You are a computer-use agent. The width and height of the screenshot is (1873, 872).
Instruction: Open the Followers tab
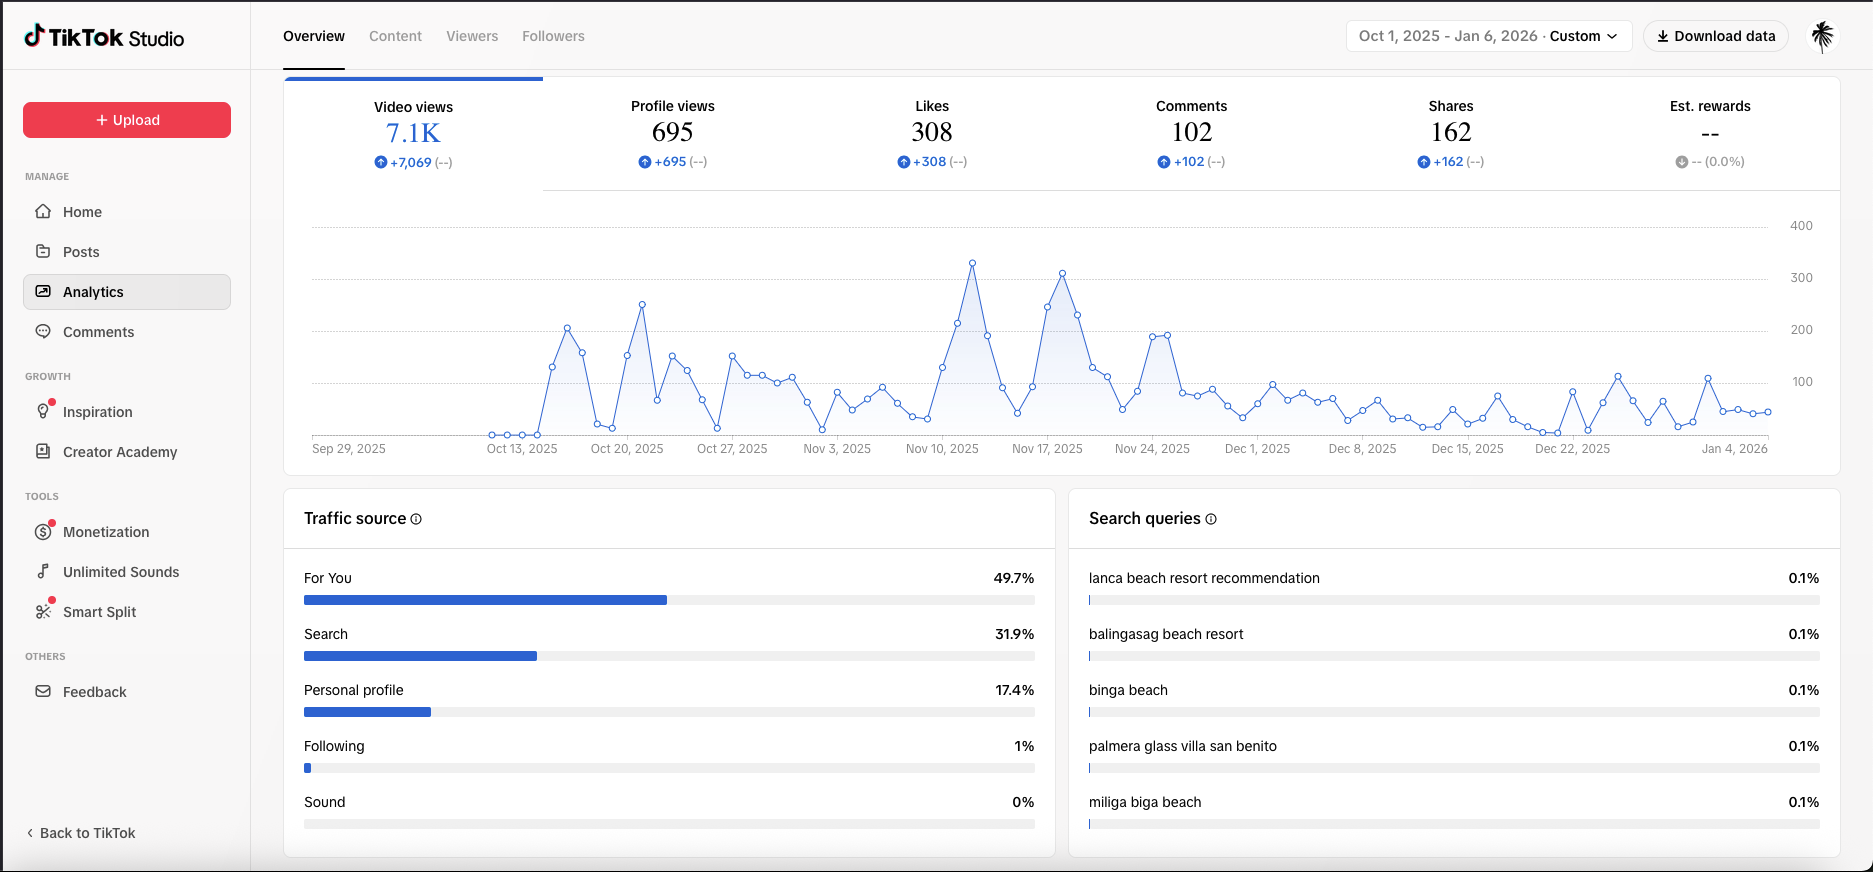pyautogui.click(x=553, y=36)
